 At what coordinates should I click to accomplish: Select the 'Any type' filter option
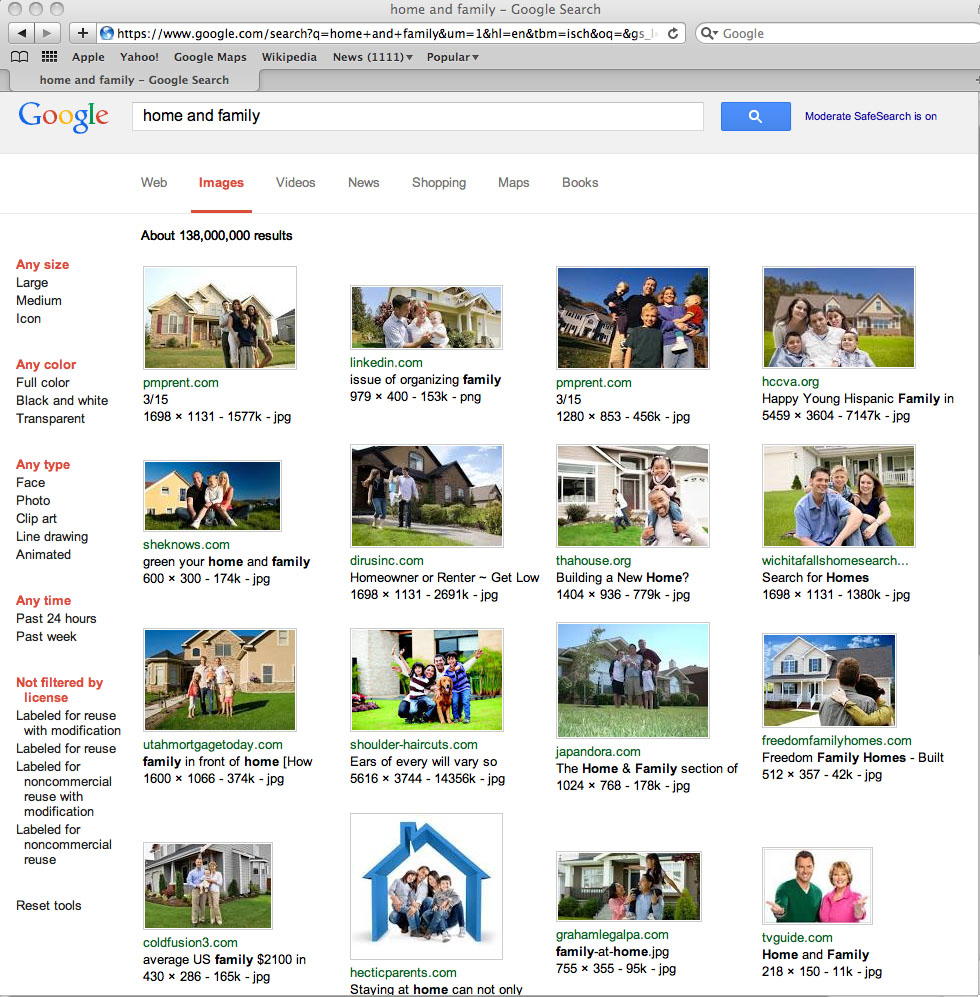[43, 465]
